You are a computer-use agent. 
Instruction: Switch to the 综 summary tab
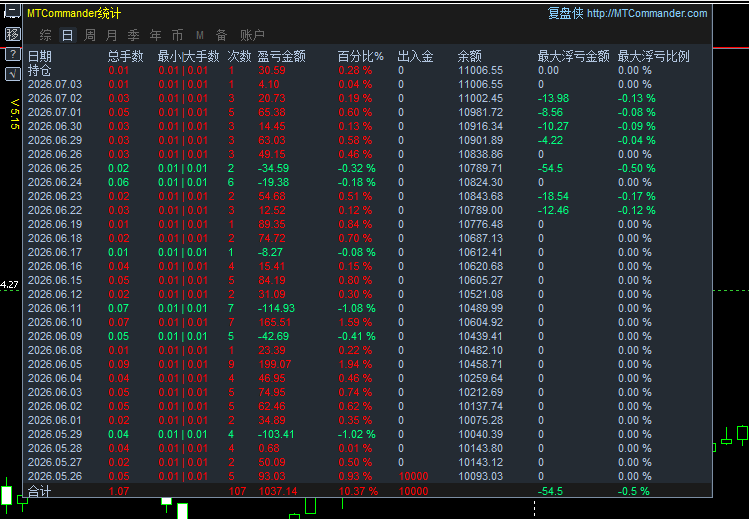[x=45, y=35]
